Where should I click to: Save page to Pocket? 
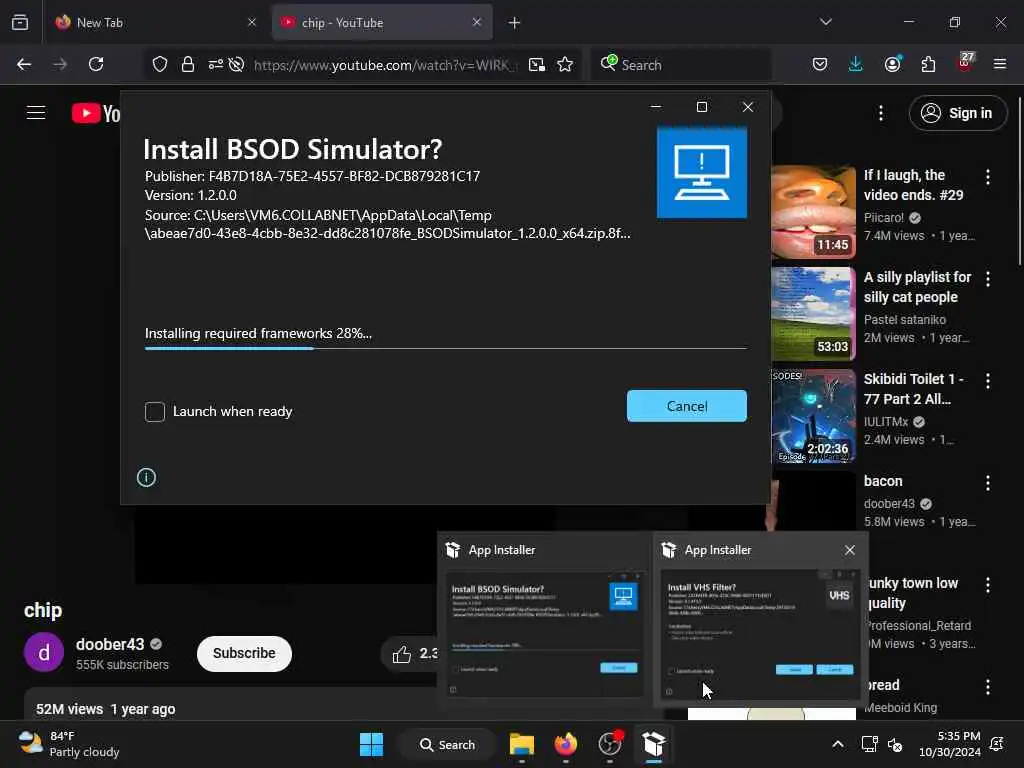[820, 64]
